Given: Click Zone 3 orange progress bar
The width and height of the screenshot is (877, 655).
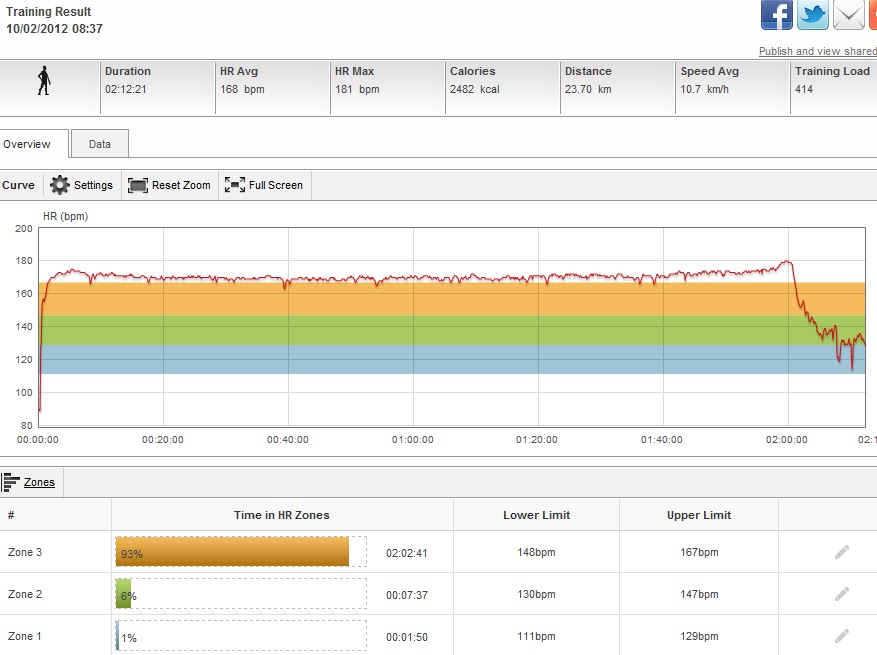Looking at the screenshot, I should coord(232,552).
